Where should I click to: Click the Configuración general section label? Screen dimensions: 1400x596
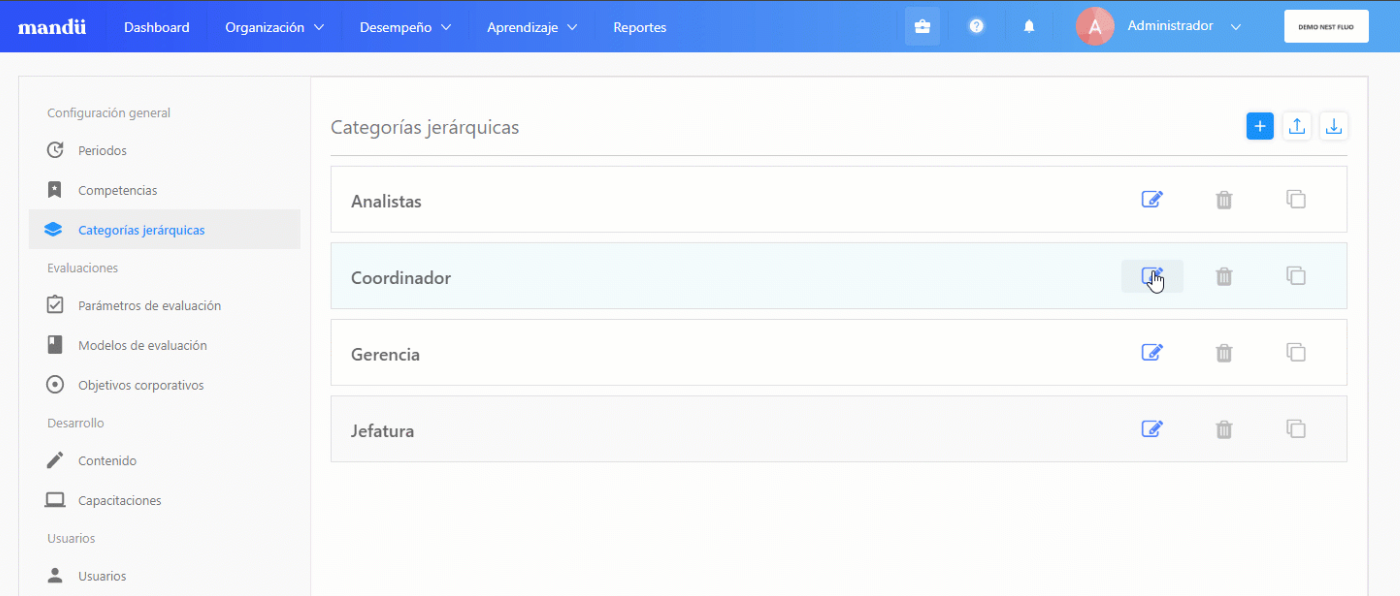click(109, 113)
